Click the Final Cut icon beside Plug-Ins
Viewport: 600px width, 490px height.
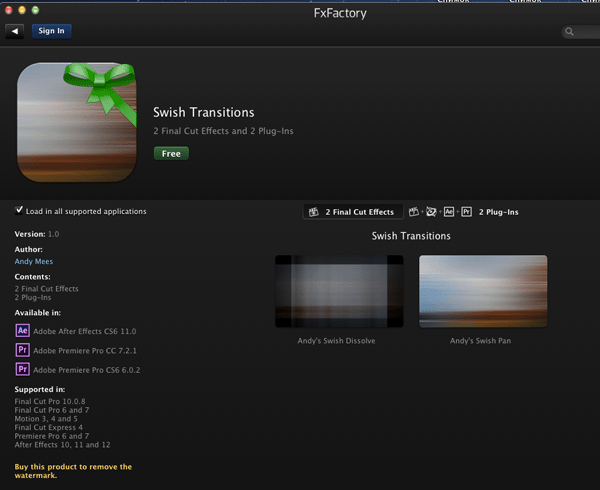click(414, 212)
